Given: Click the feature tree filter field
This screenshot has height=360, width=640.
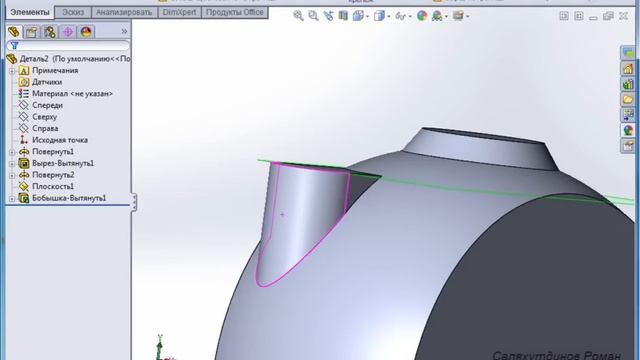Looking at the screenshot, I should [68, 46].
